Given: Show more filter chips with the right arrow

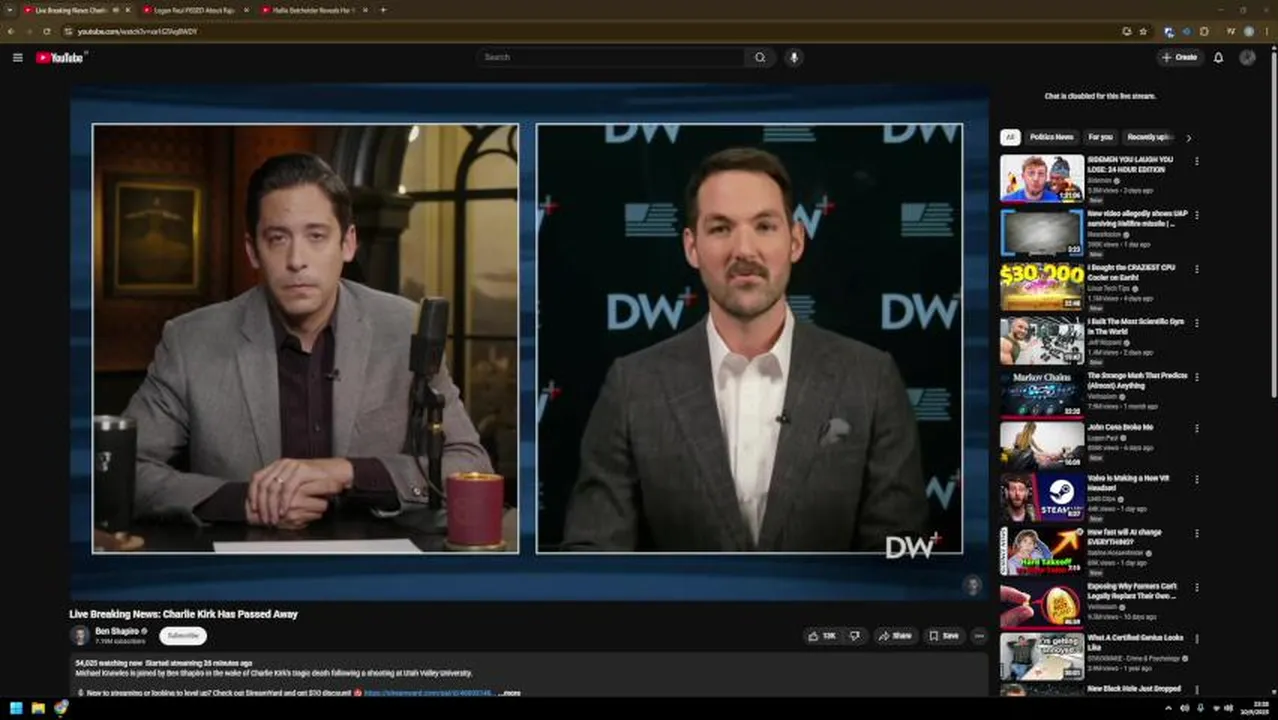Looking at the screenshot, I should pos(1188,138).
